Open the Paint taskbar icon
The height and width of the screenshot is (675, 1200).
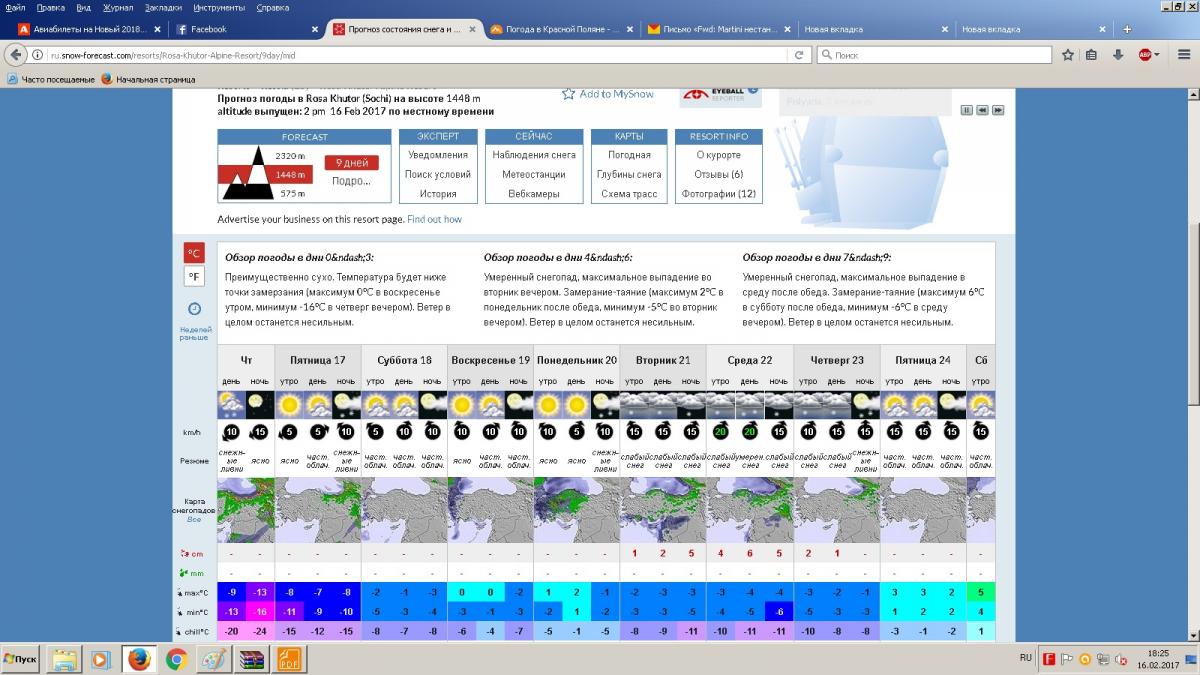[x=213, y=659]
